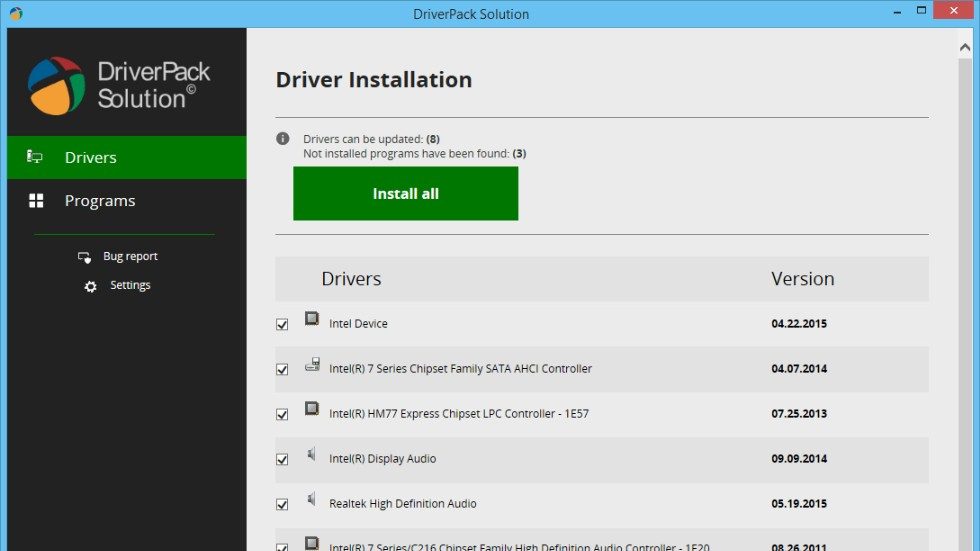Click the vertical scrollbar track
Screen dimensions: 980x551
965,304
